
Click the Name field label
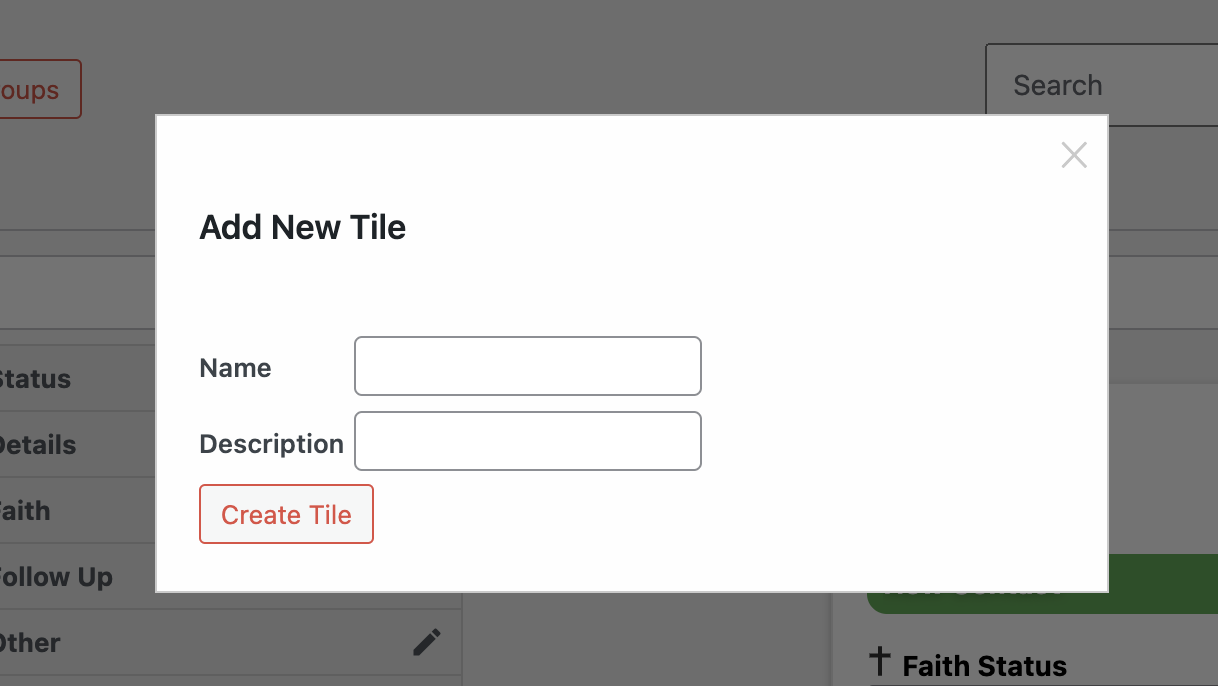point(235,367)
